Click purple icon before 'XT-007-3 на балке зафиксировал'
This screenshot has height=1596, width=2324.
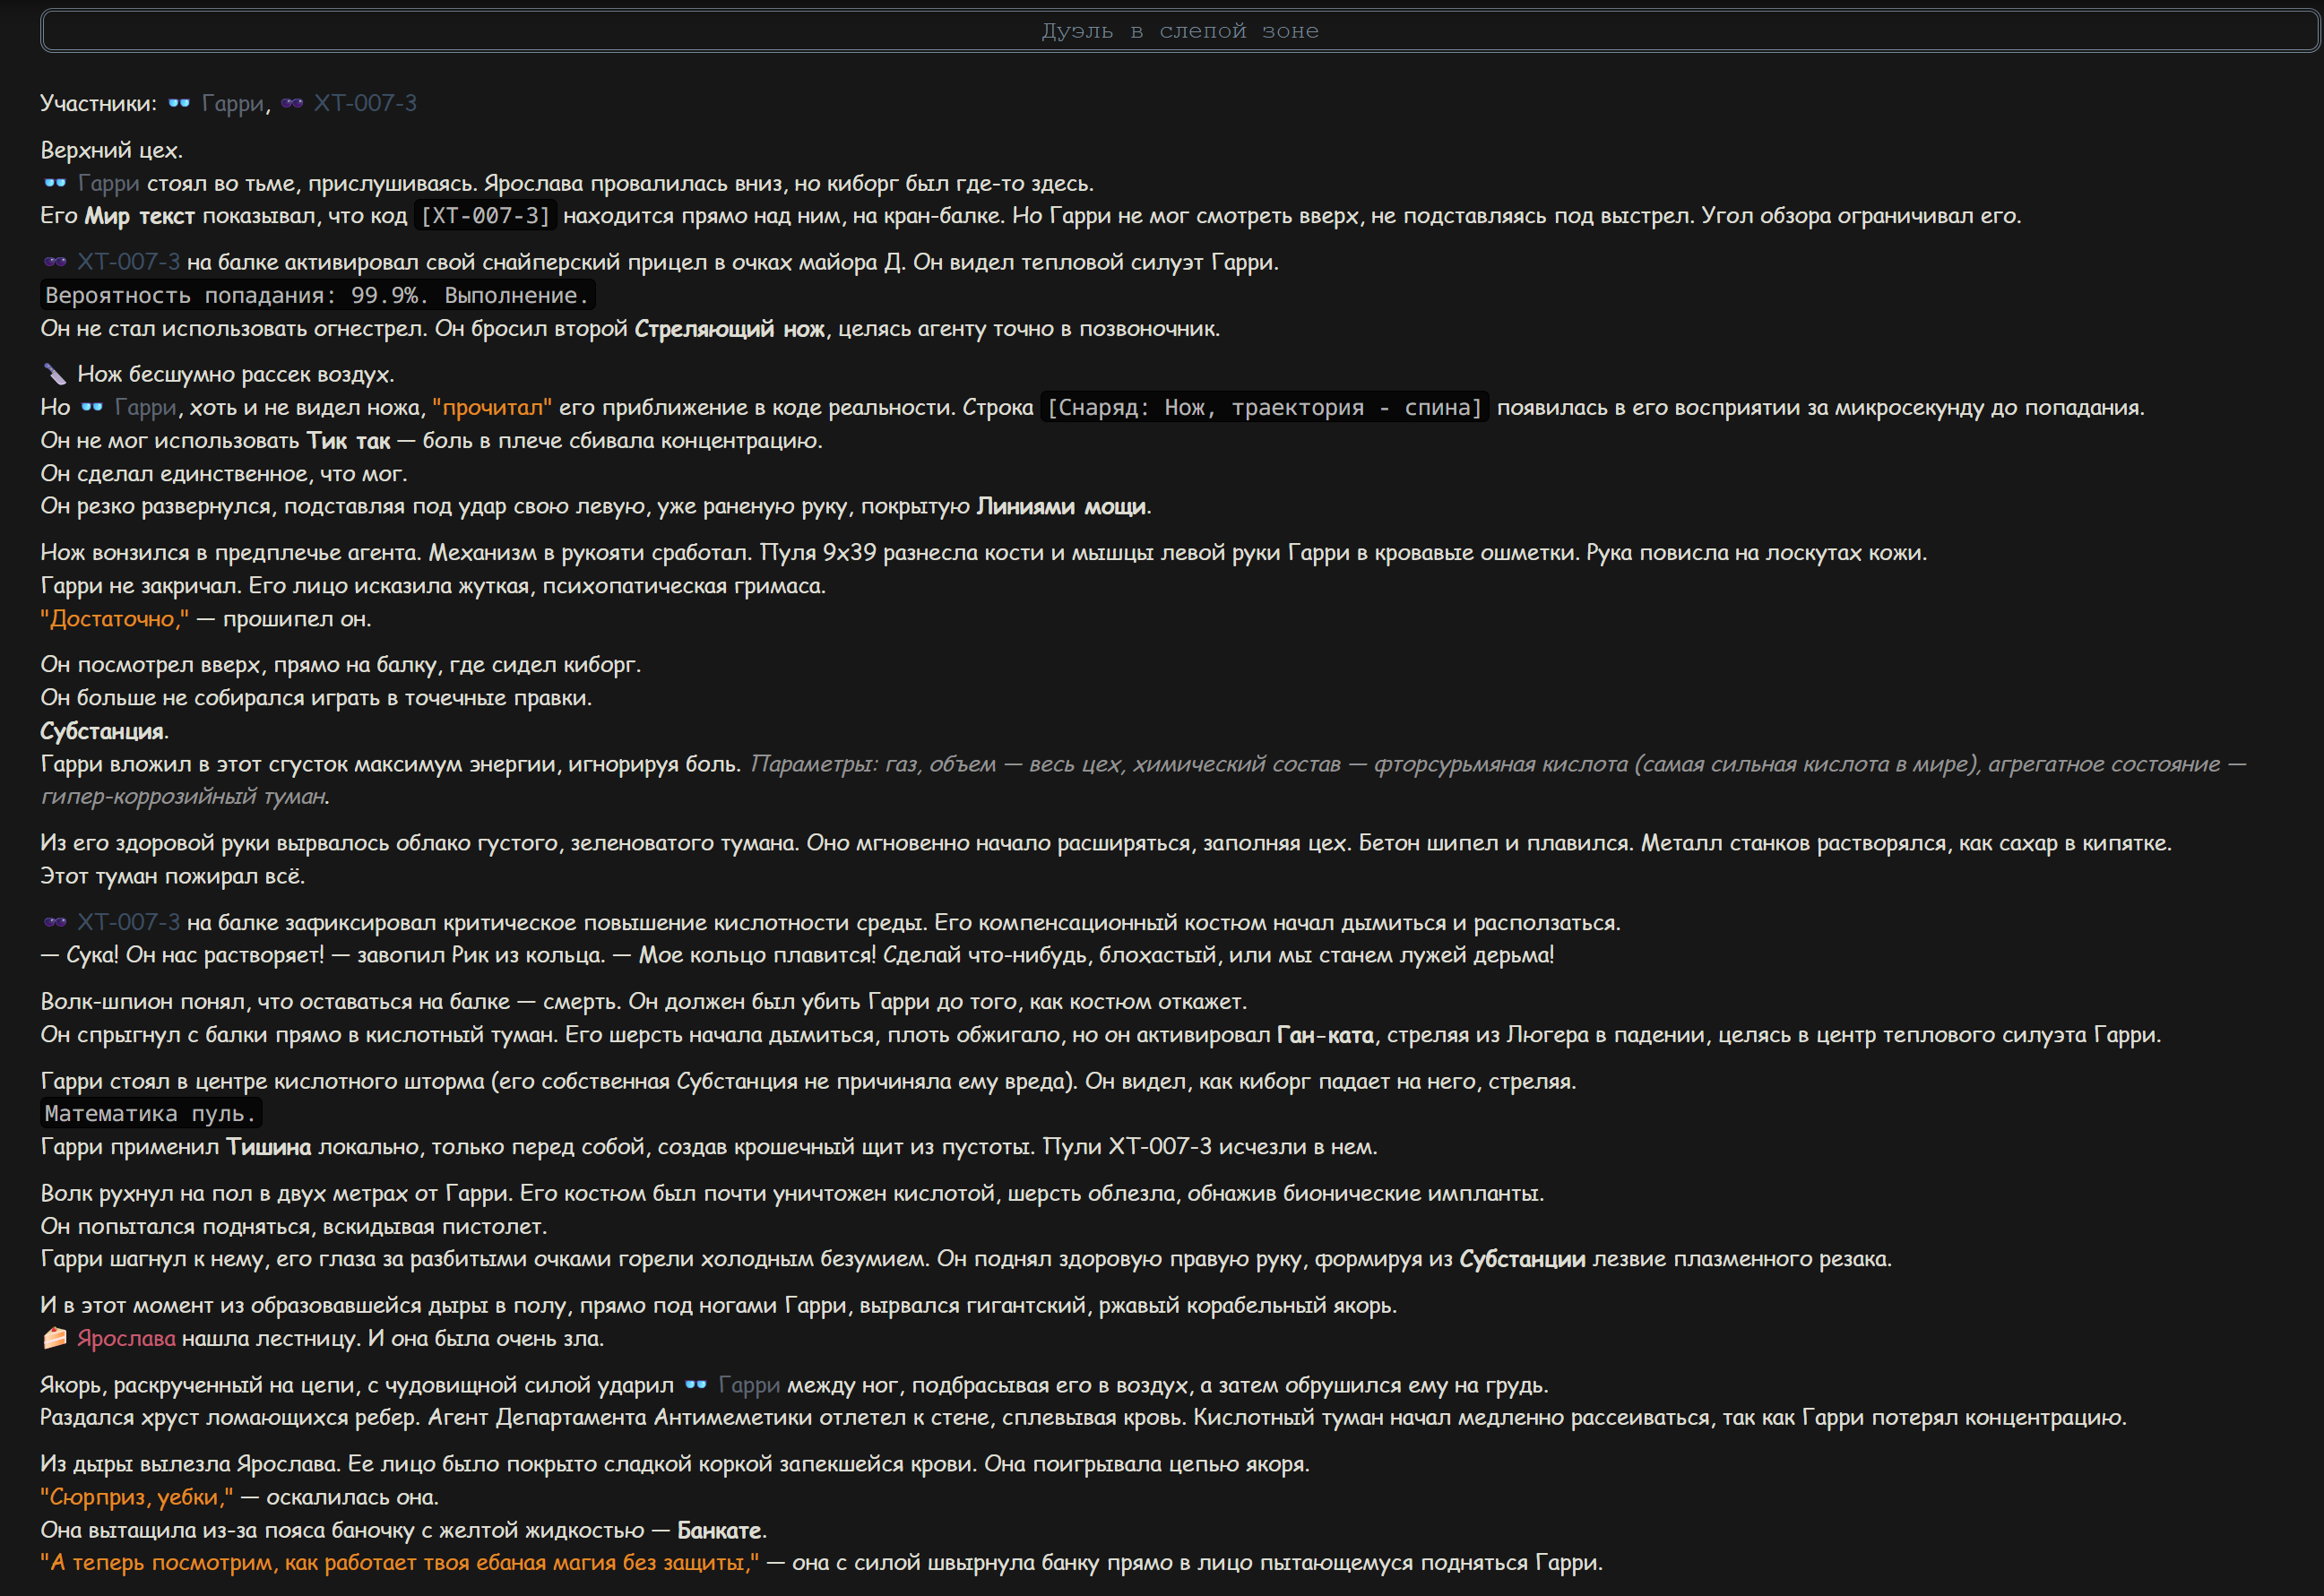tap(55, 922)
